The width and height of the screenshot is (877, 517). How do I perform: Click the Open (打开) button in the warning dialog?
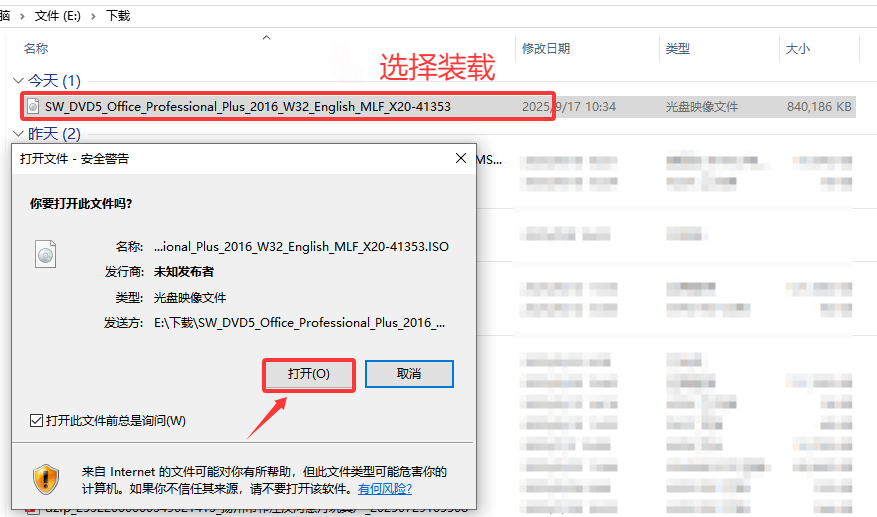tap(309, 374)
